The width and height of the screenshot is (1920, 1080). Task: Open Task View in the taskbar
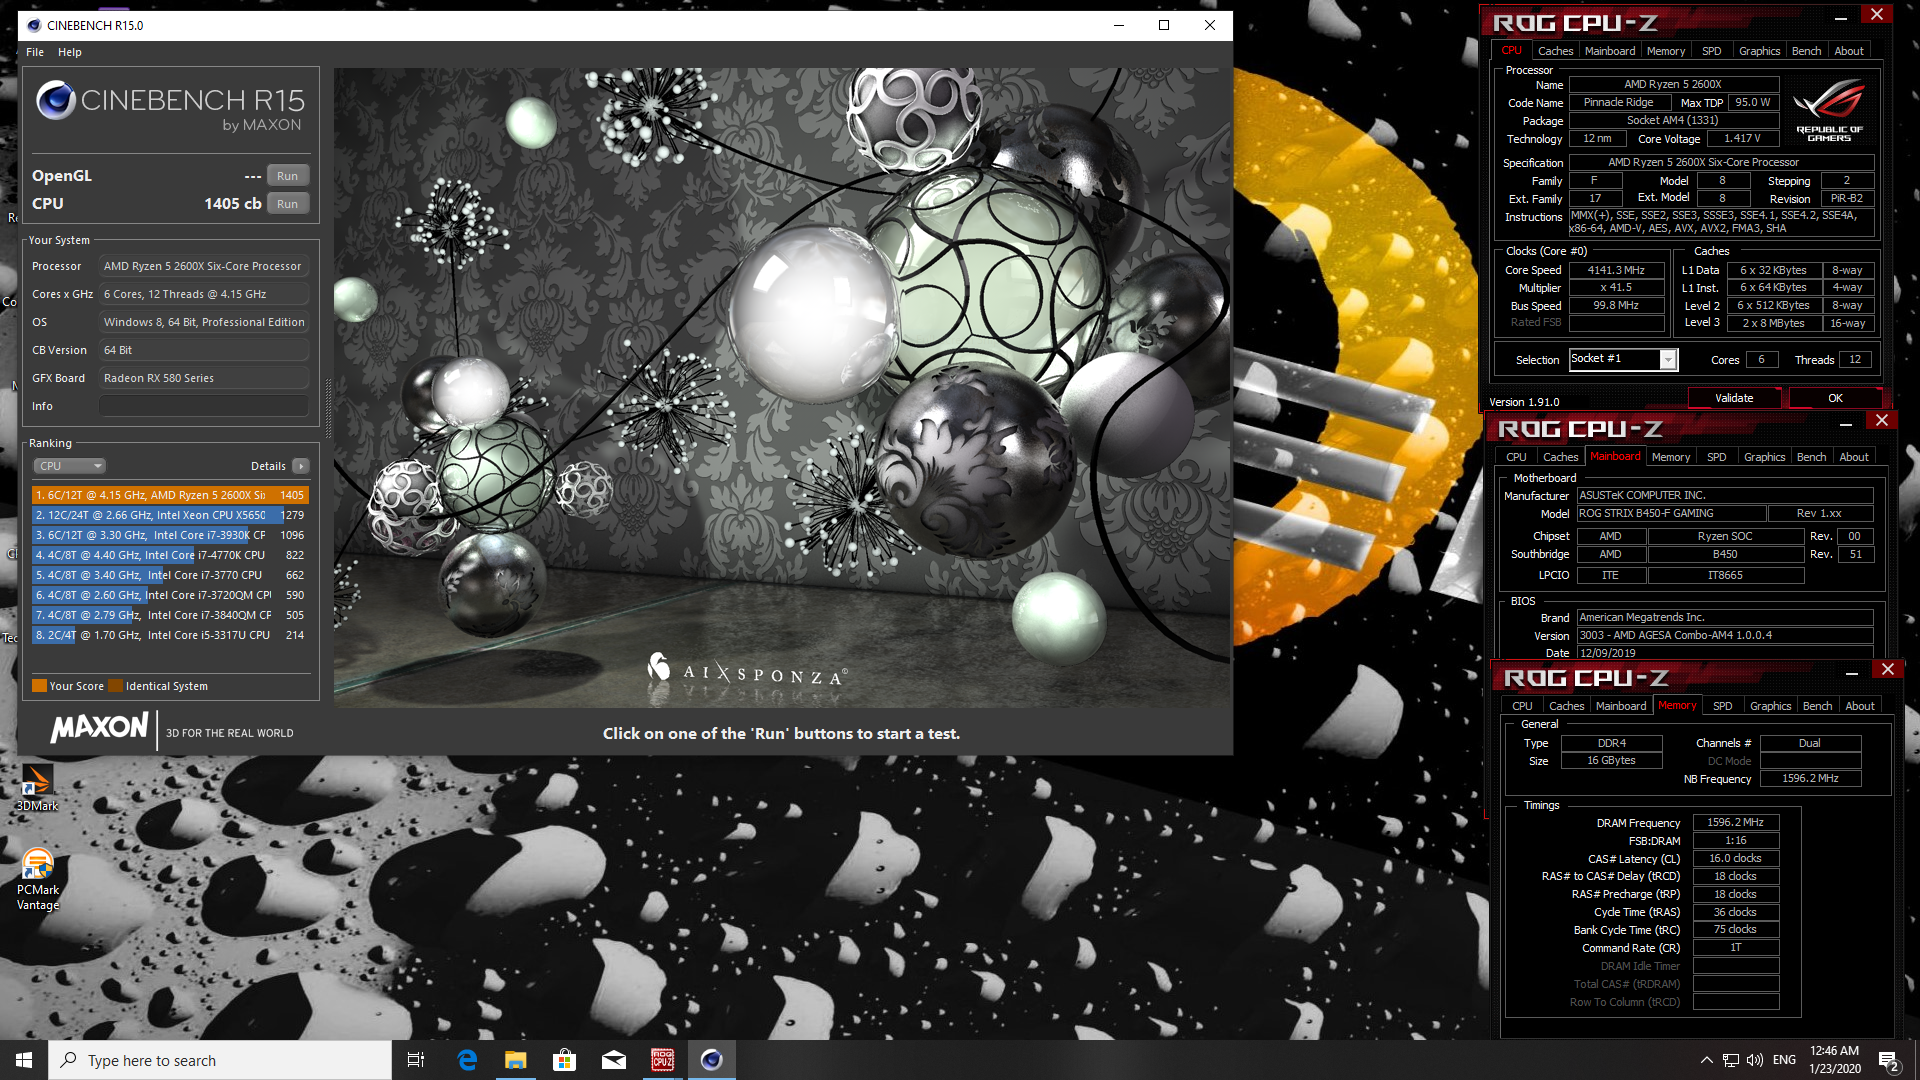[x=416, y=1060]
